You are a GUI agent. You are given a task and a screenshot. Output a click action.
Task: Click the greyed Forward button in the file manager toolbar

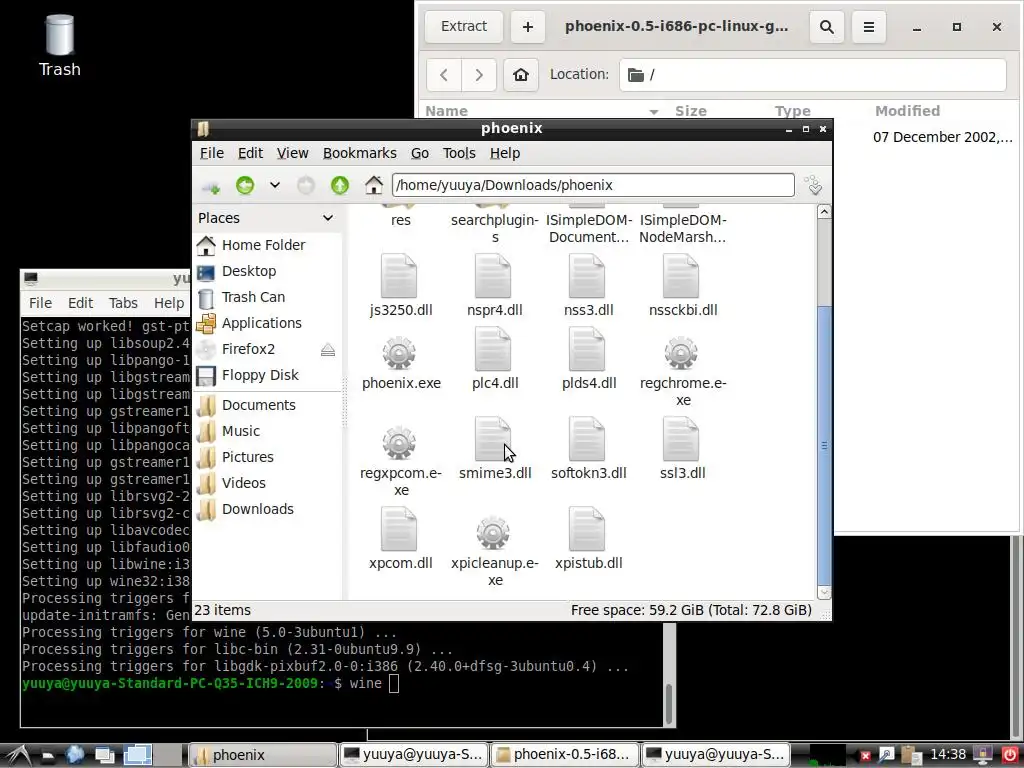306,185
